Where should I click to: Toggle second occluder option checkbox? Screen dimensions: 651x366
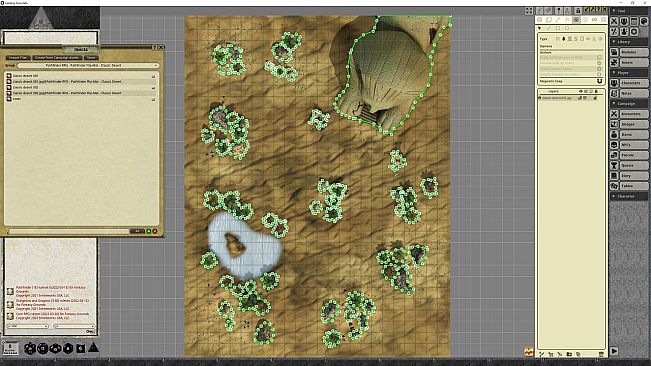[x=599, y=63]
